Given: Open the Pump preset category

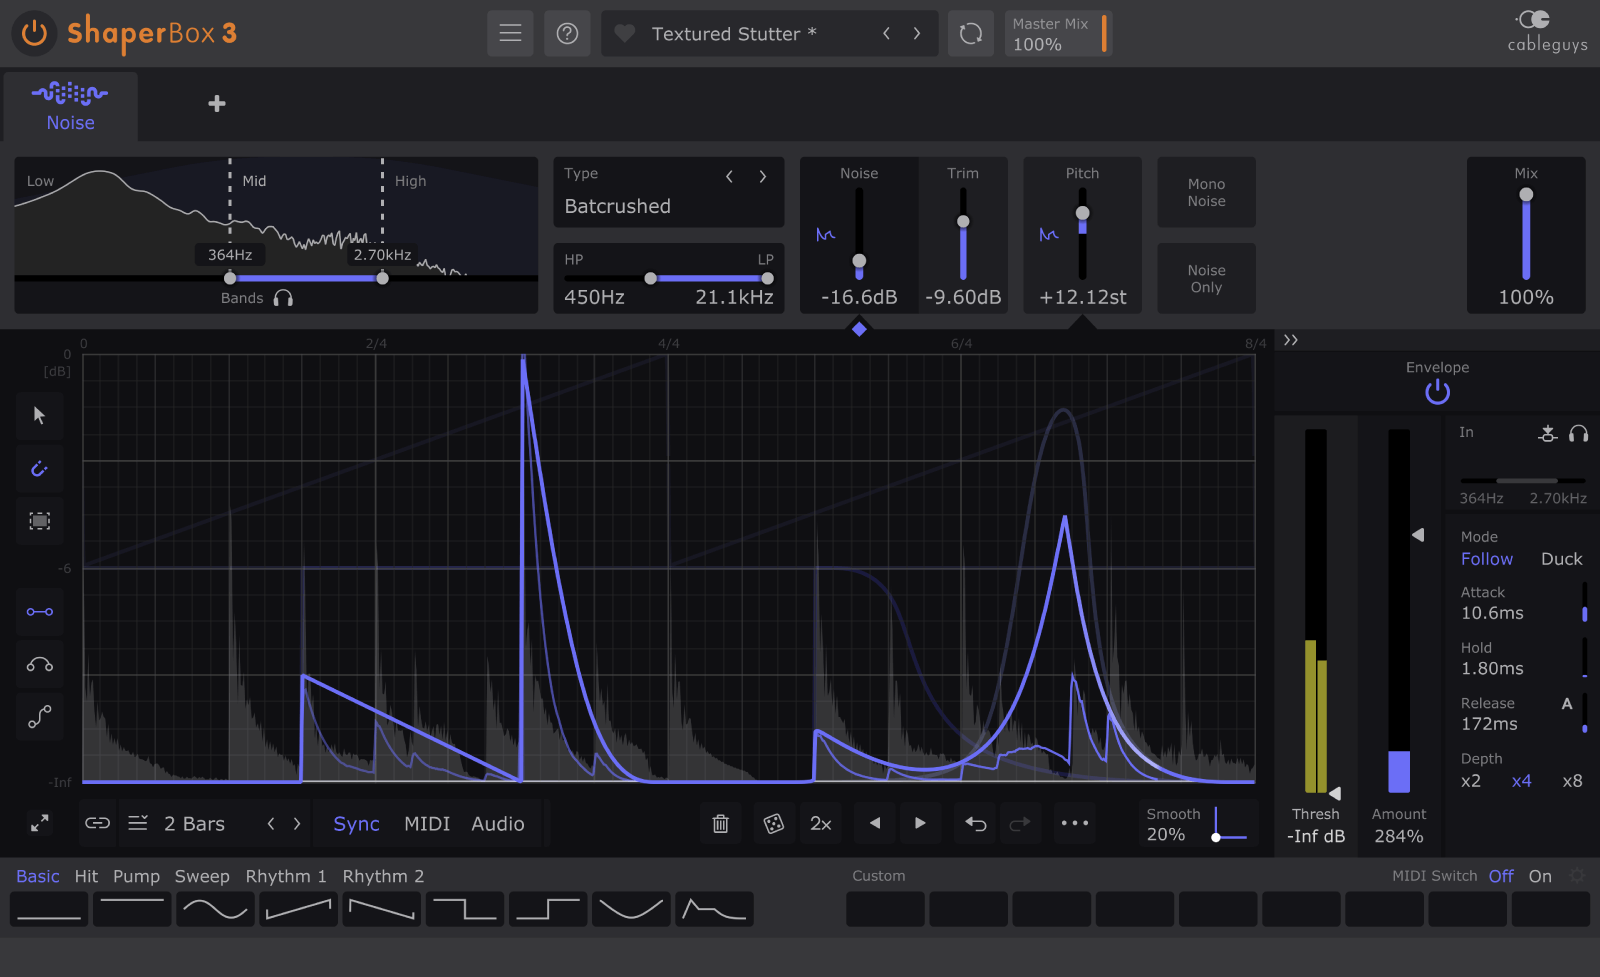Looking at the screenshot, I should 136,876.
